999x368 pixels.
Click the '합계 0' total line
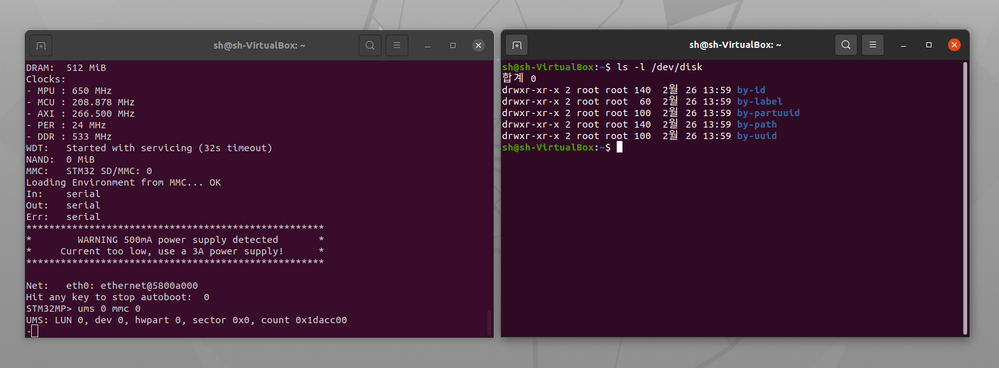point(519,79)
